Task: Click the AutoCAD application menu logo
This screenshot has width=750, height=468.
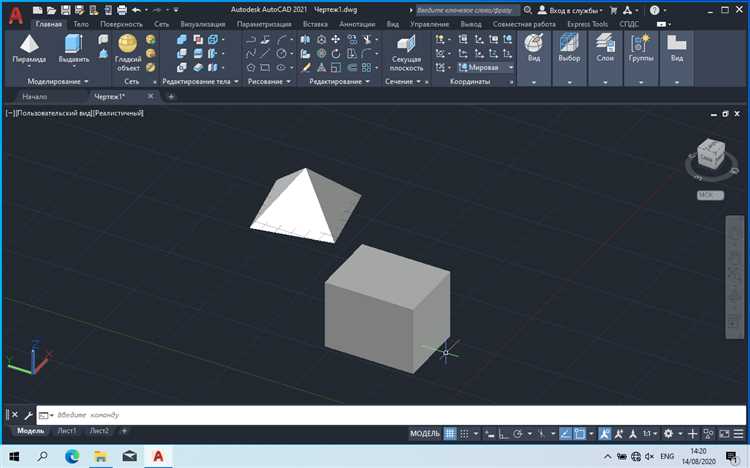Action: pos(16,15)
